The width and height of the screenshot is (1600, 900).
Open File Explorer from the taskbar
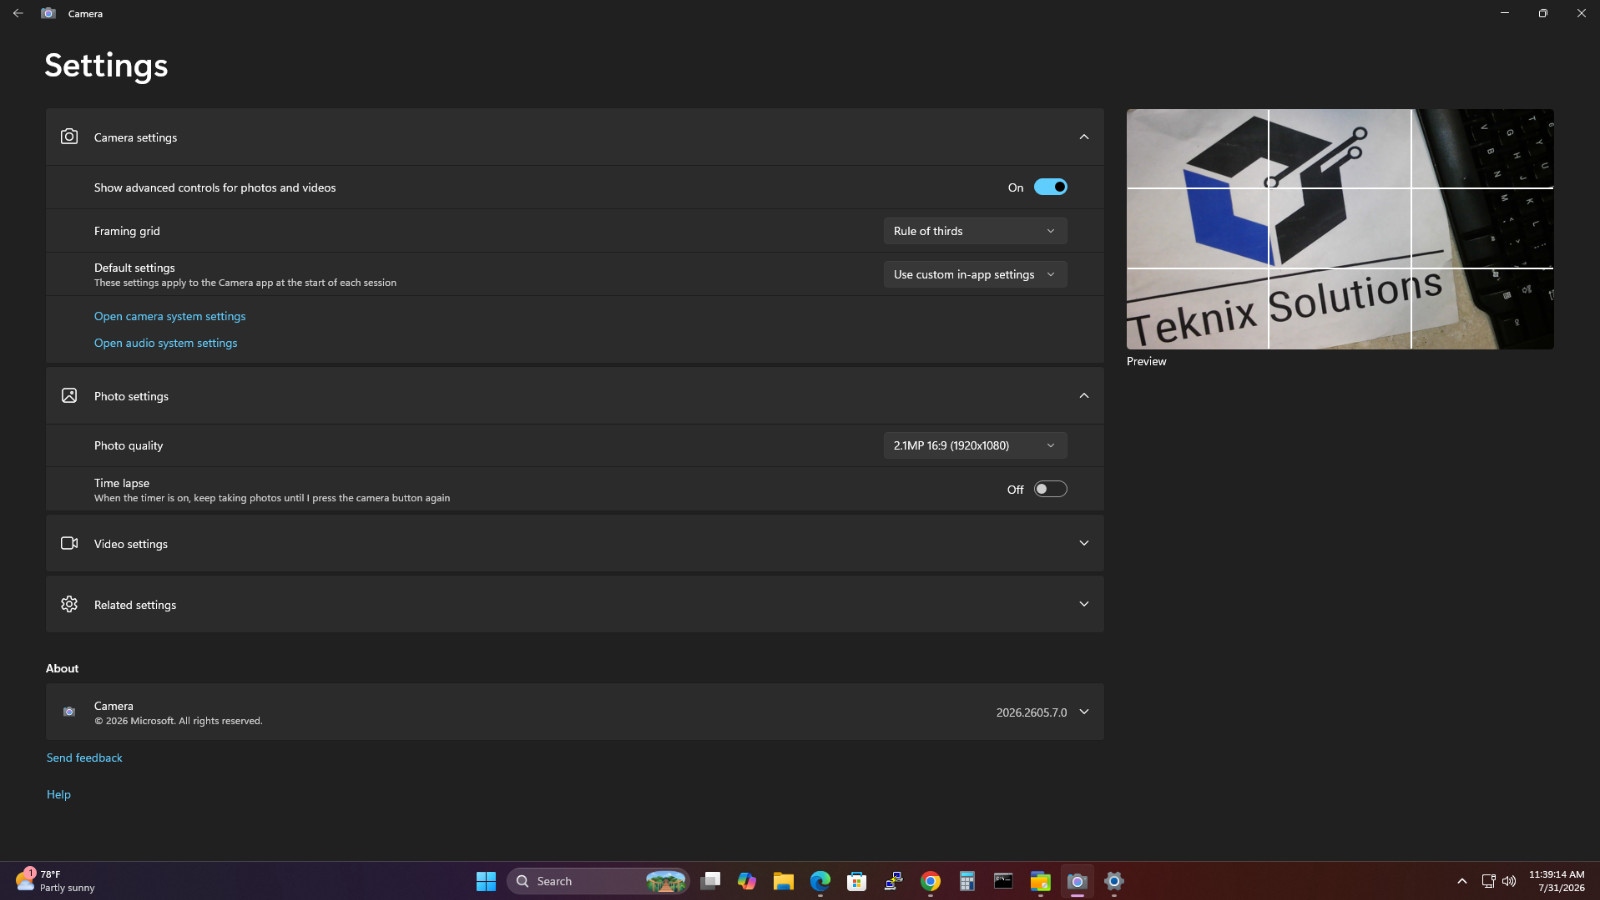[x=783, y=881]
